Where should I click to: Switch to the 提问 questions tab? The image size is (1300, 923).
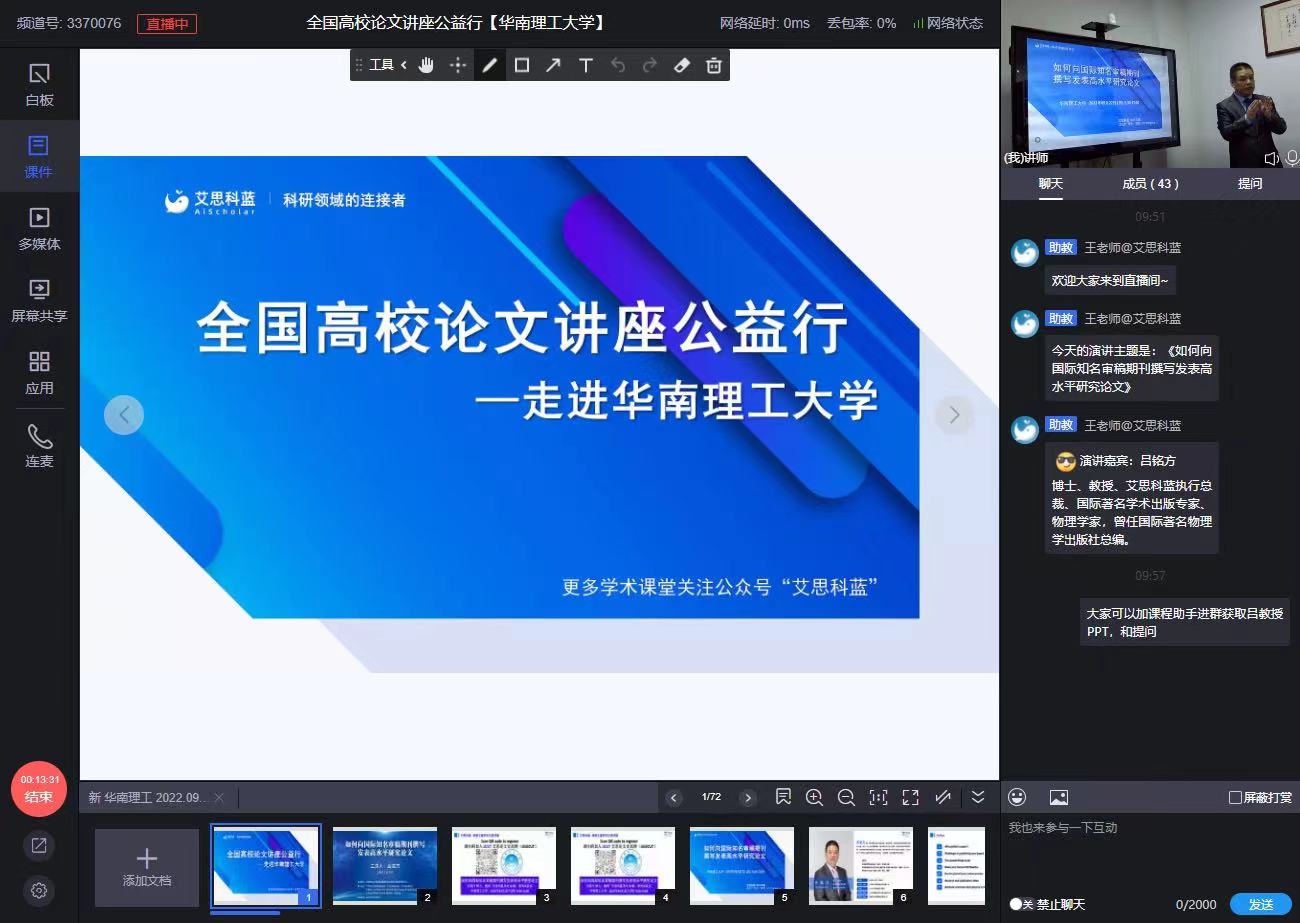1250,184
